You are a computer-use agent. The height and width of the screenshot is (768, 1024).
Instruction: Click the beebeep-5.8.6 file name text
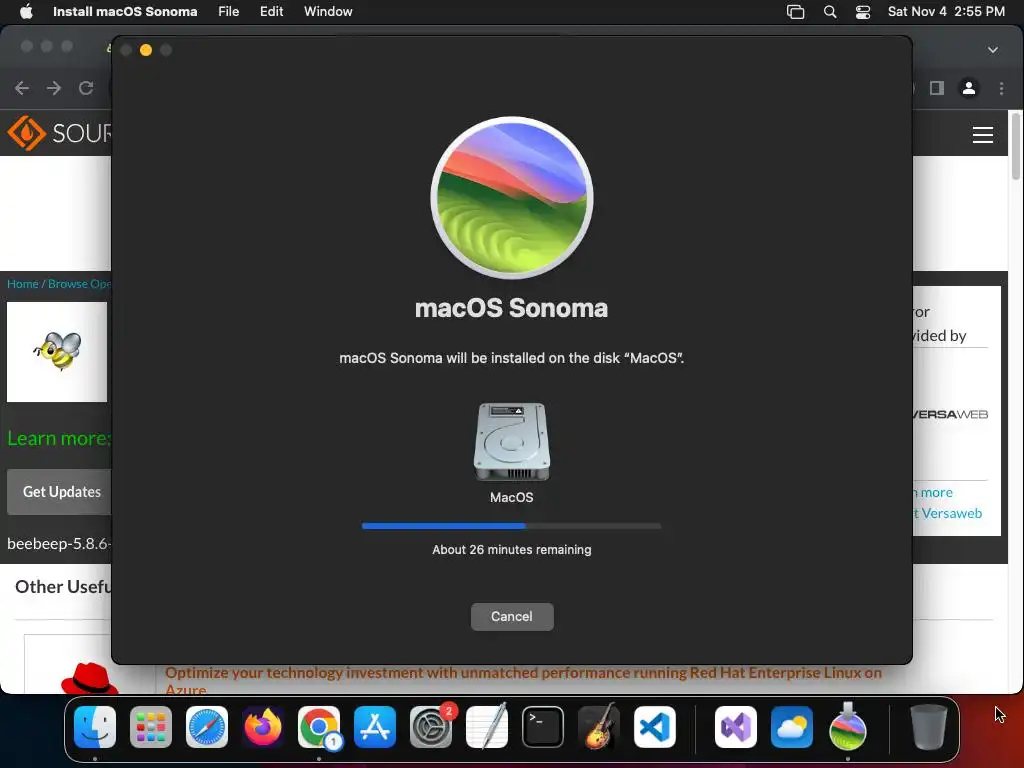(59, 543)
